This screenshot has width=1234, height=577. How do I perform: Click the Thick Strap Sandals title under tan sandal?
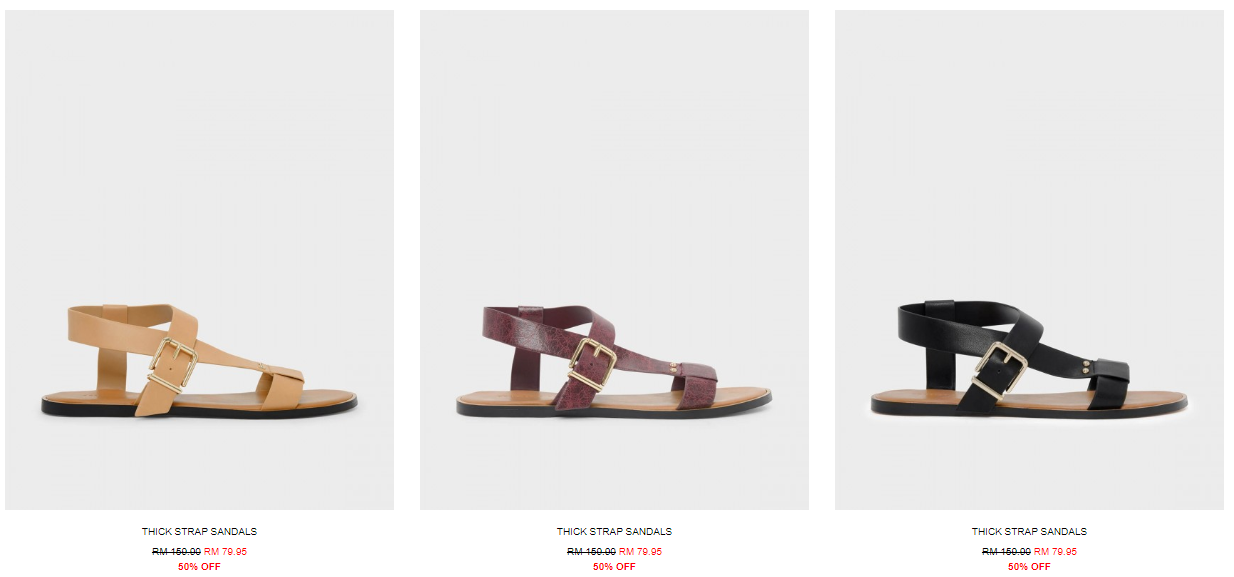(199, 532)
